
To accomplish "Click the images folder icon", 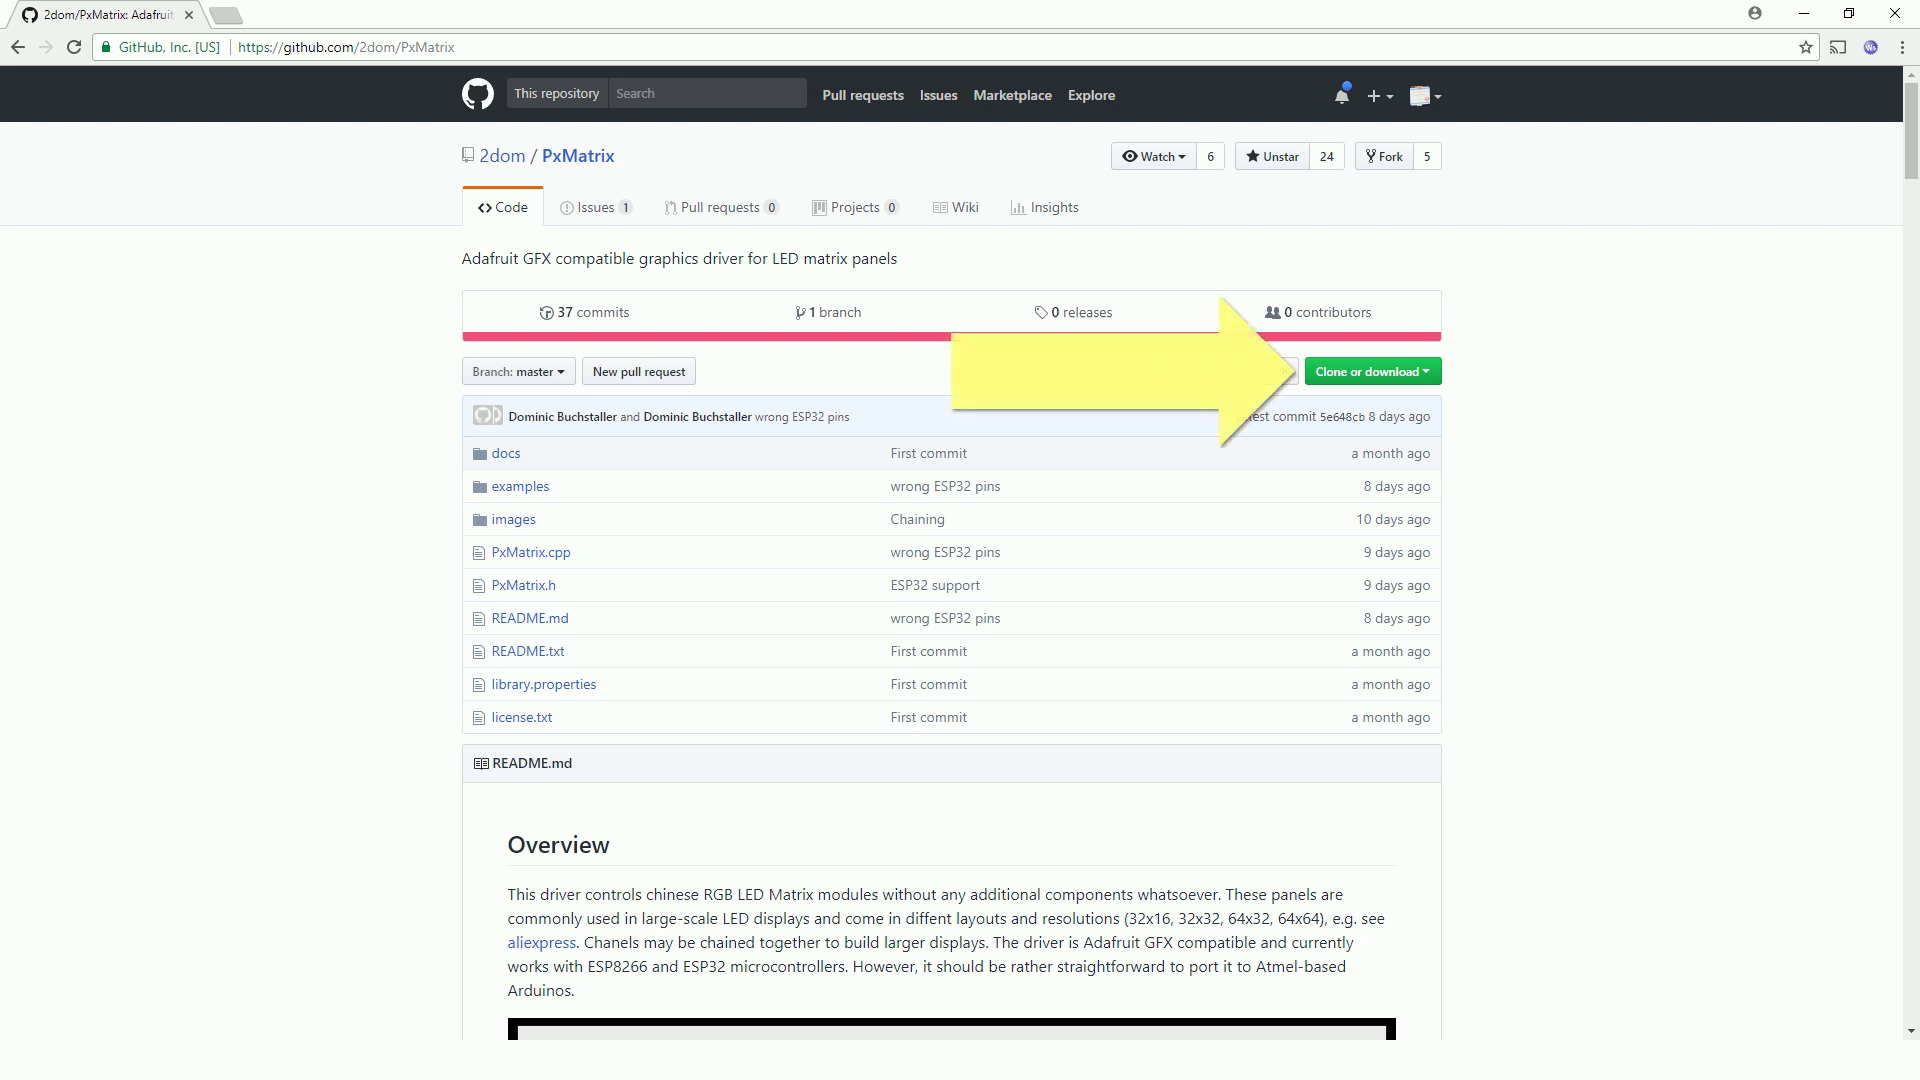I will click(480, 520).
